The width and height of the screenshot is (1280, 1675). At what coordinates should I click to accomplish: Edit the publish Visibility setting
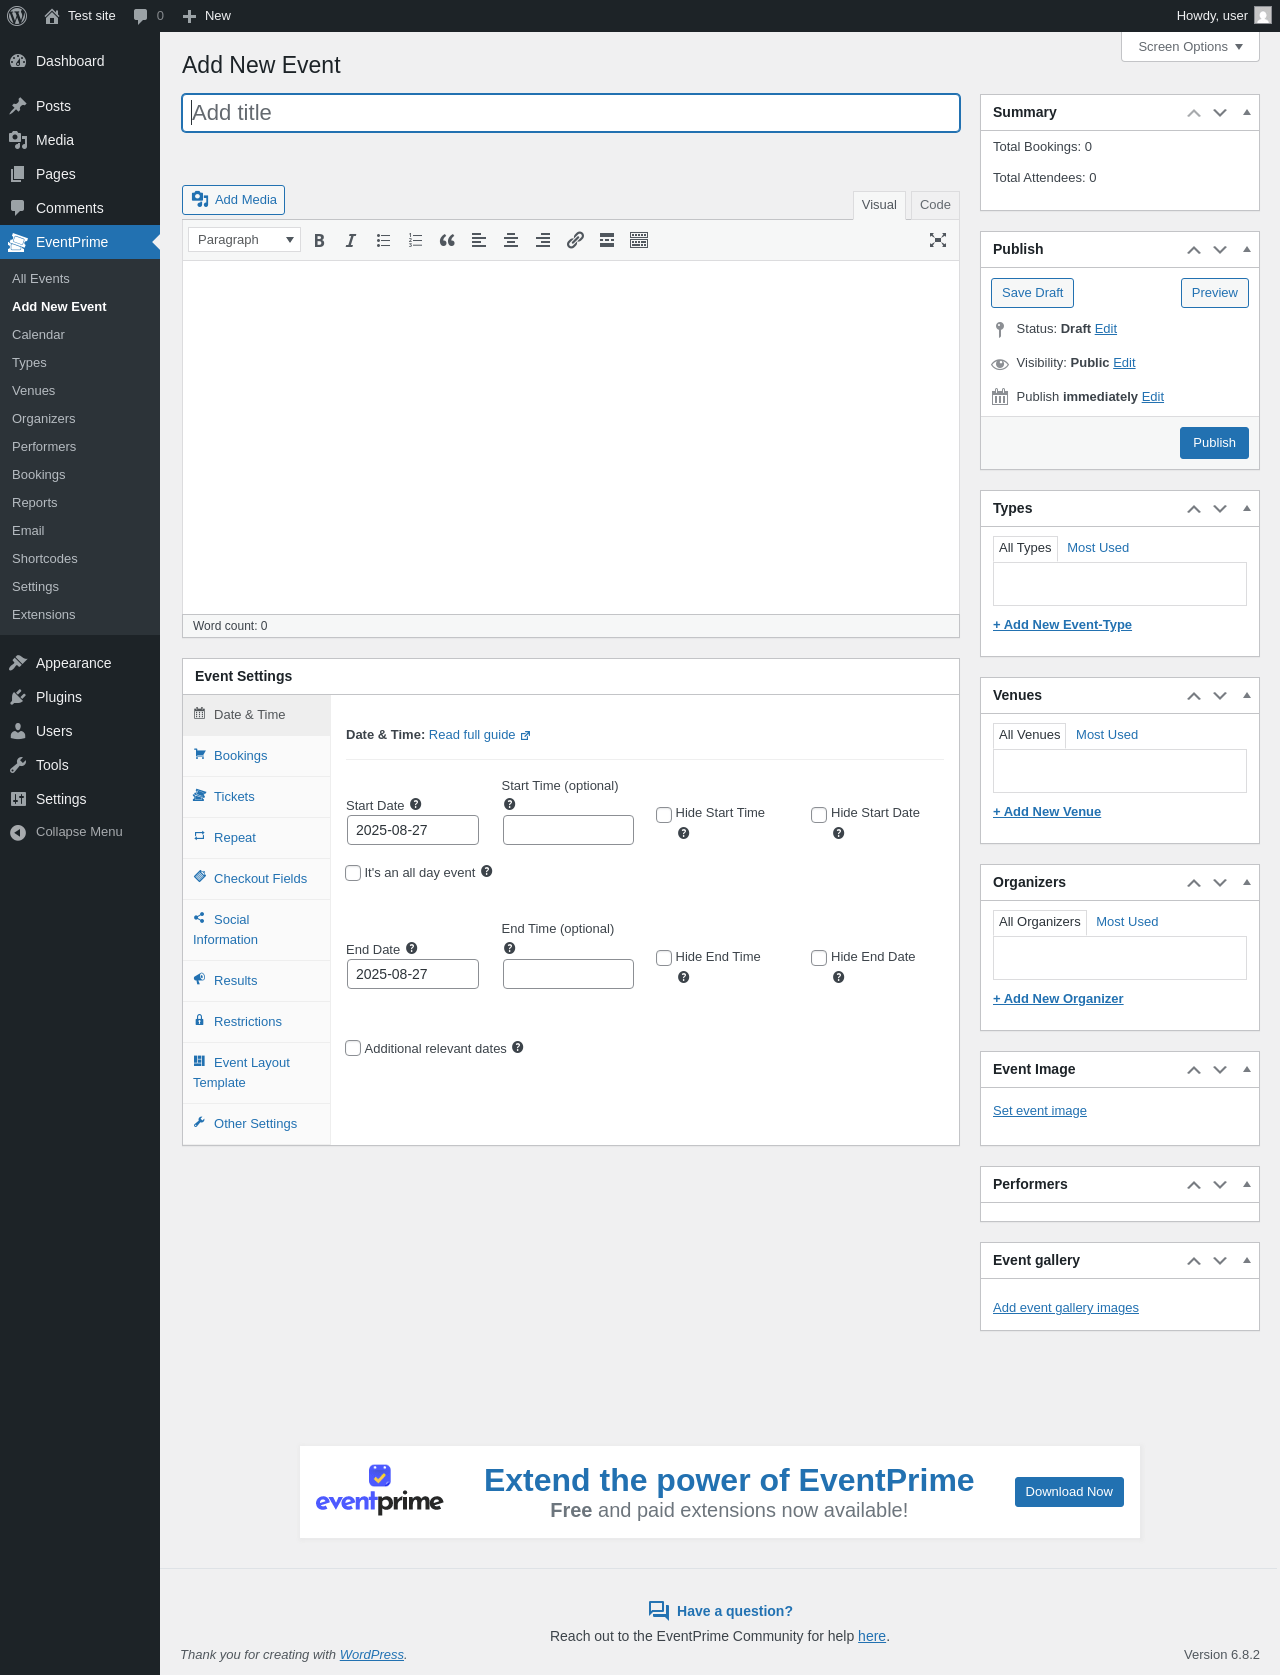(1124, 363)
